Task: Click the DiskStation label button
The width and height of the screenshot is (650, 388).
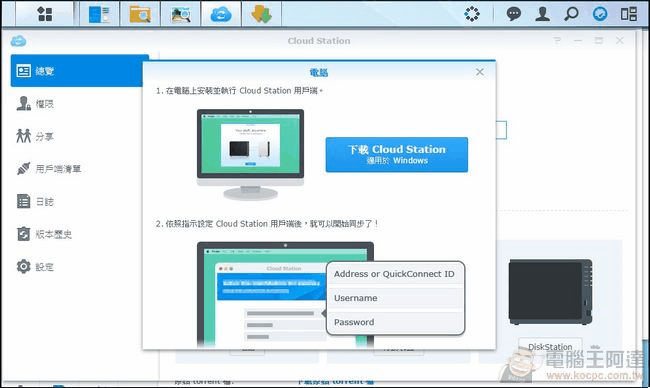Action: point(550,347)
